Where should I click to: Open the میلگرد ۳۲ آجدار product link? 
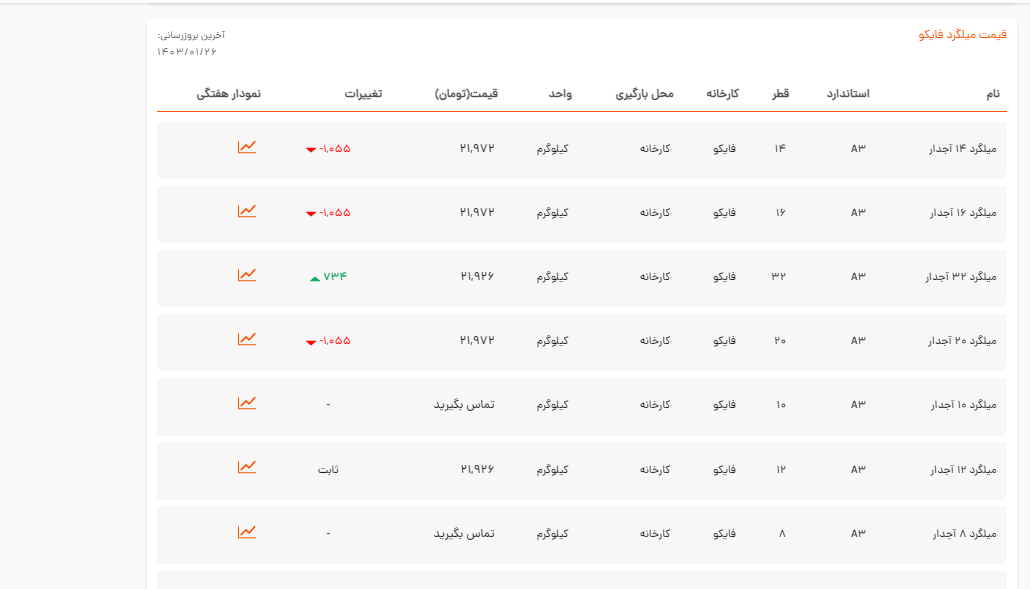pyautogui.click(x=961, y=277)
